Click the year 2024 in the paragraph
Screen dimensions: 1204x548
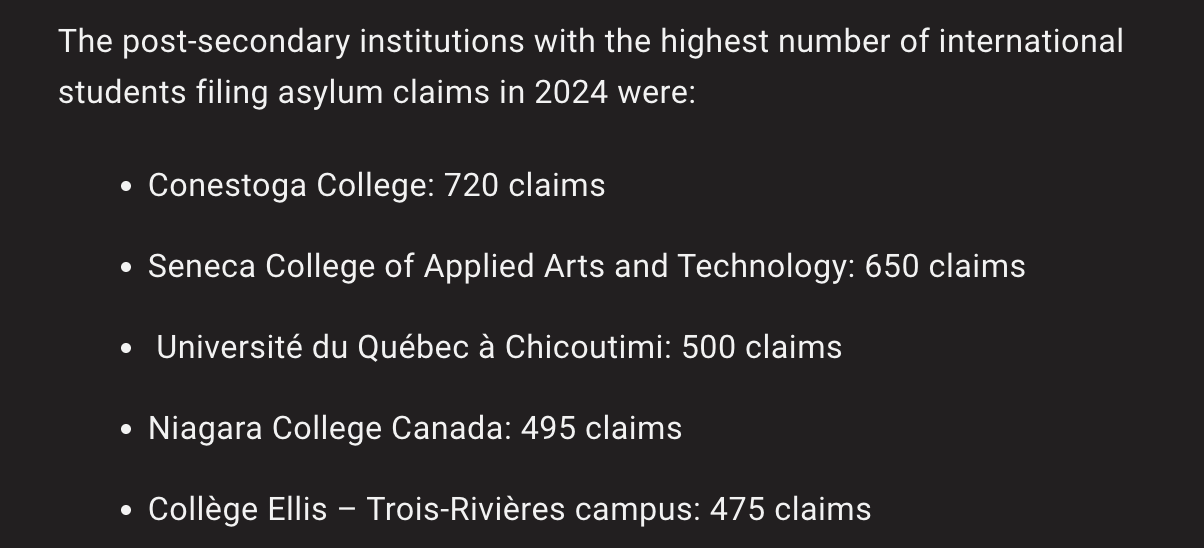click(x=571, y=93)
